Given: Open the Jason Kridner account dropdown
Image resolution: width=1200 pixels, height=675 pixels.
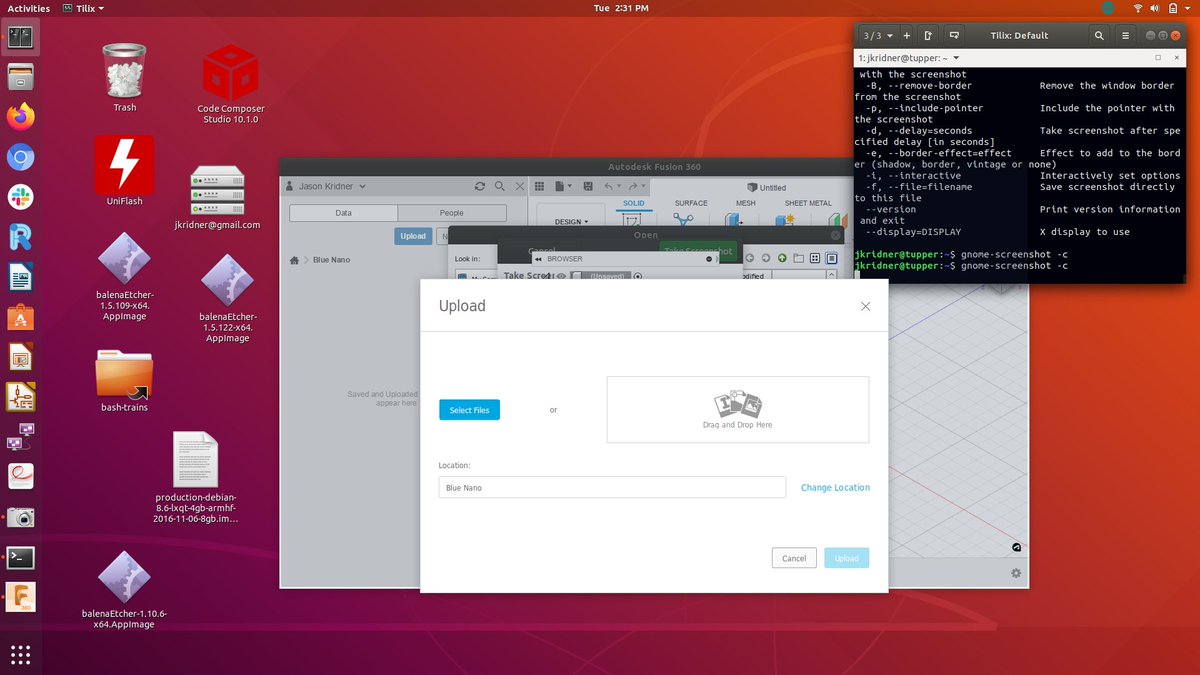Looking at the screenshot, I should pyautogui.click(x=327, y=186).
